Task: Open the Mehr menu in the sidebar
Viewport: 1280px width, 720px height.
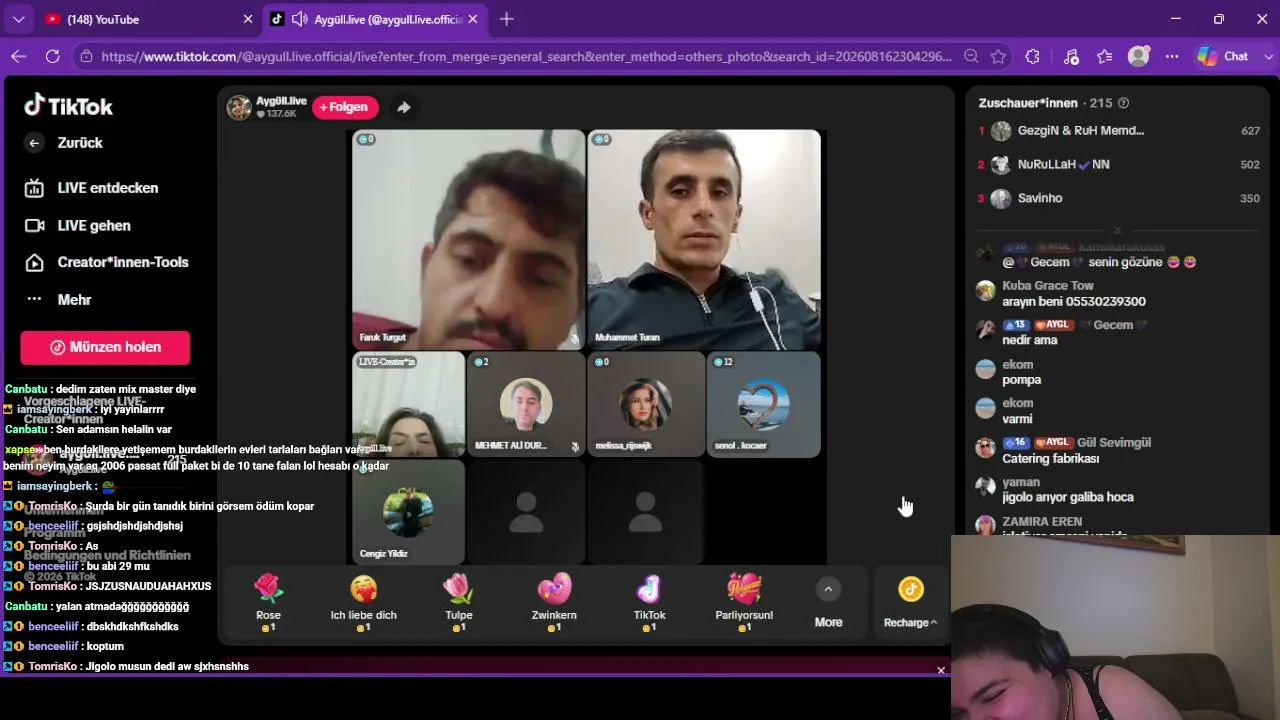Action: click(x=58, y=300)
